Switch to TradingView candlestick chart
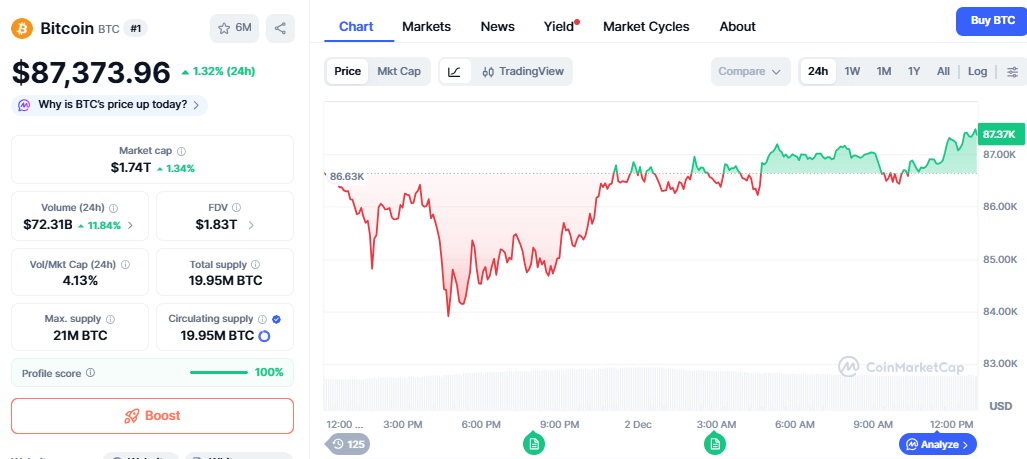The height and width of the screenshot is (459, 1027). click(x=523, y=71)
